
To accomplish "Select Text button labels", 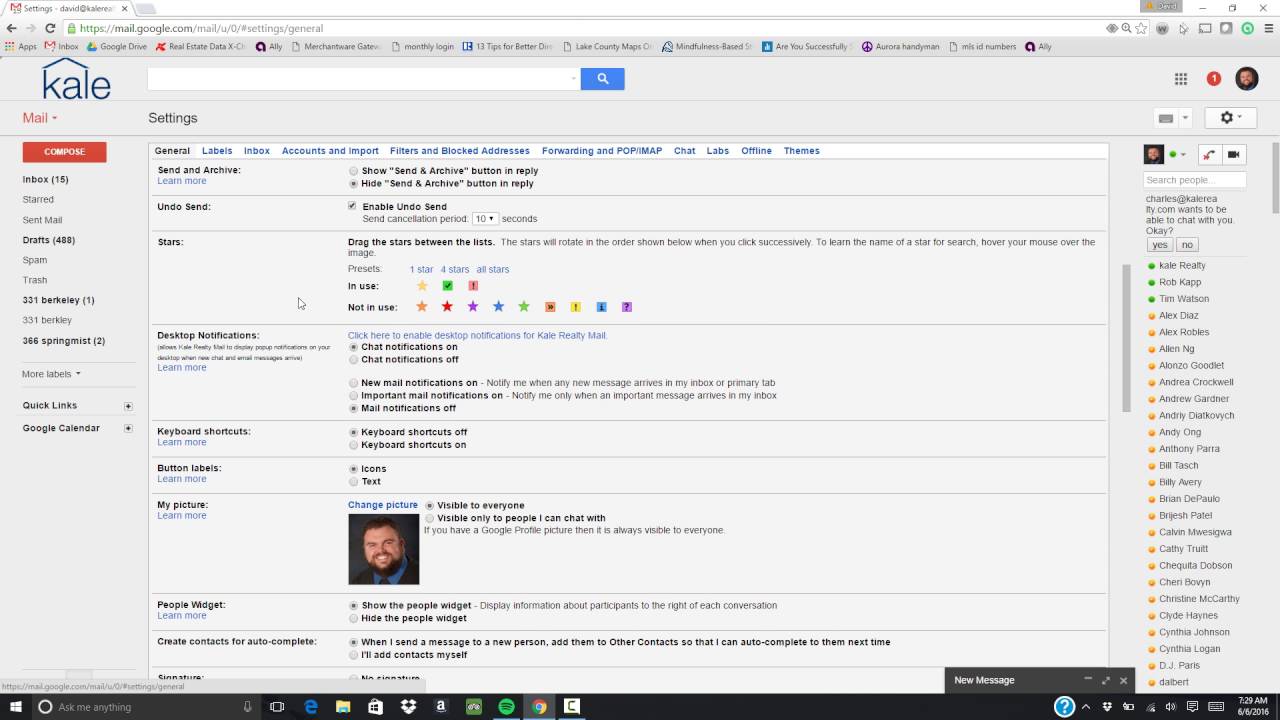I will point(353,481).
